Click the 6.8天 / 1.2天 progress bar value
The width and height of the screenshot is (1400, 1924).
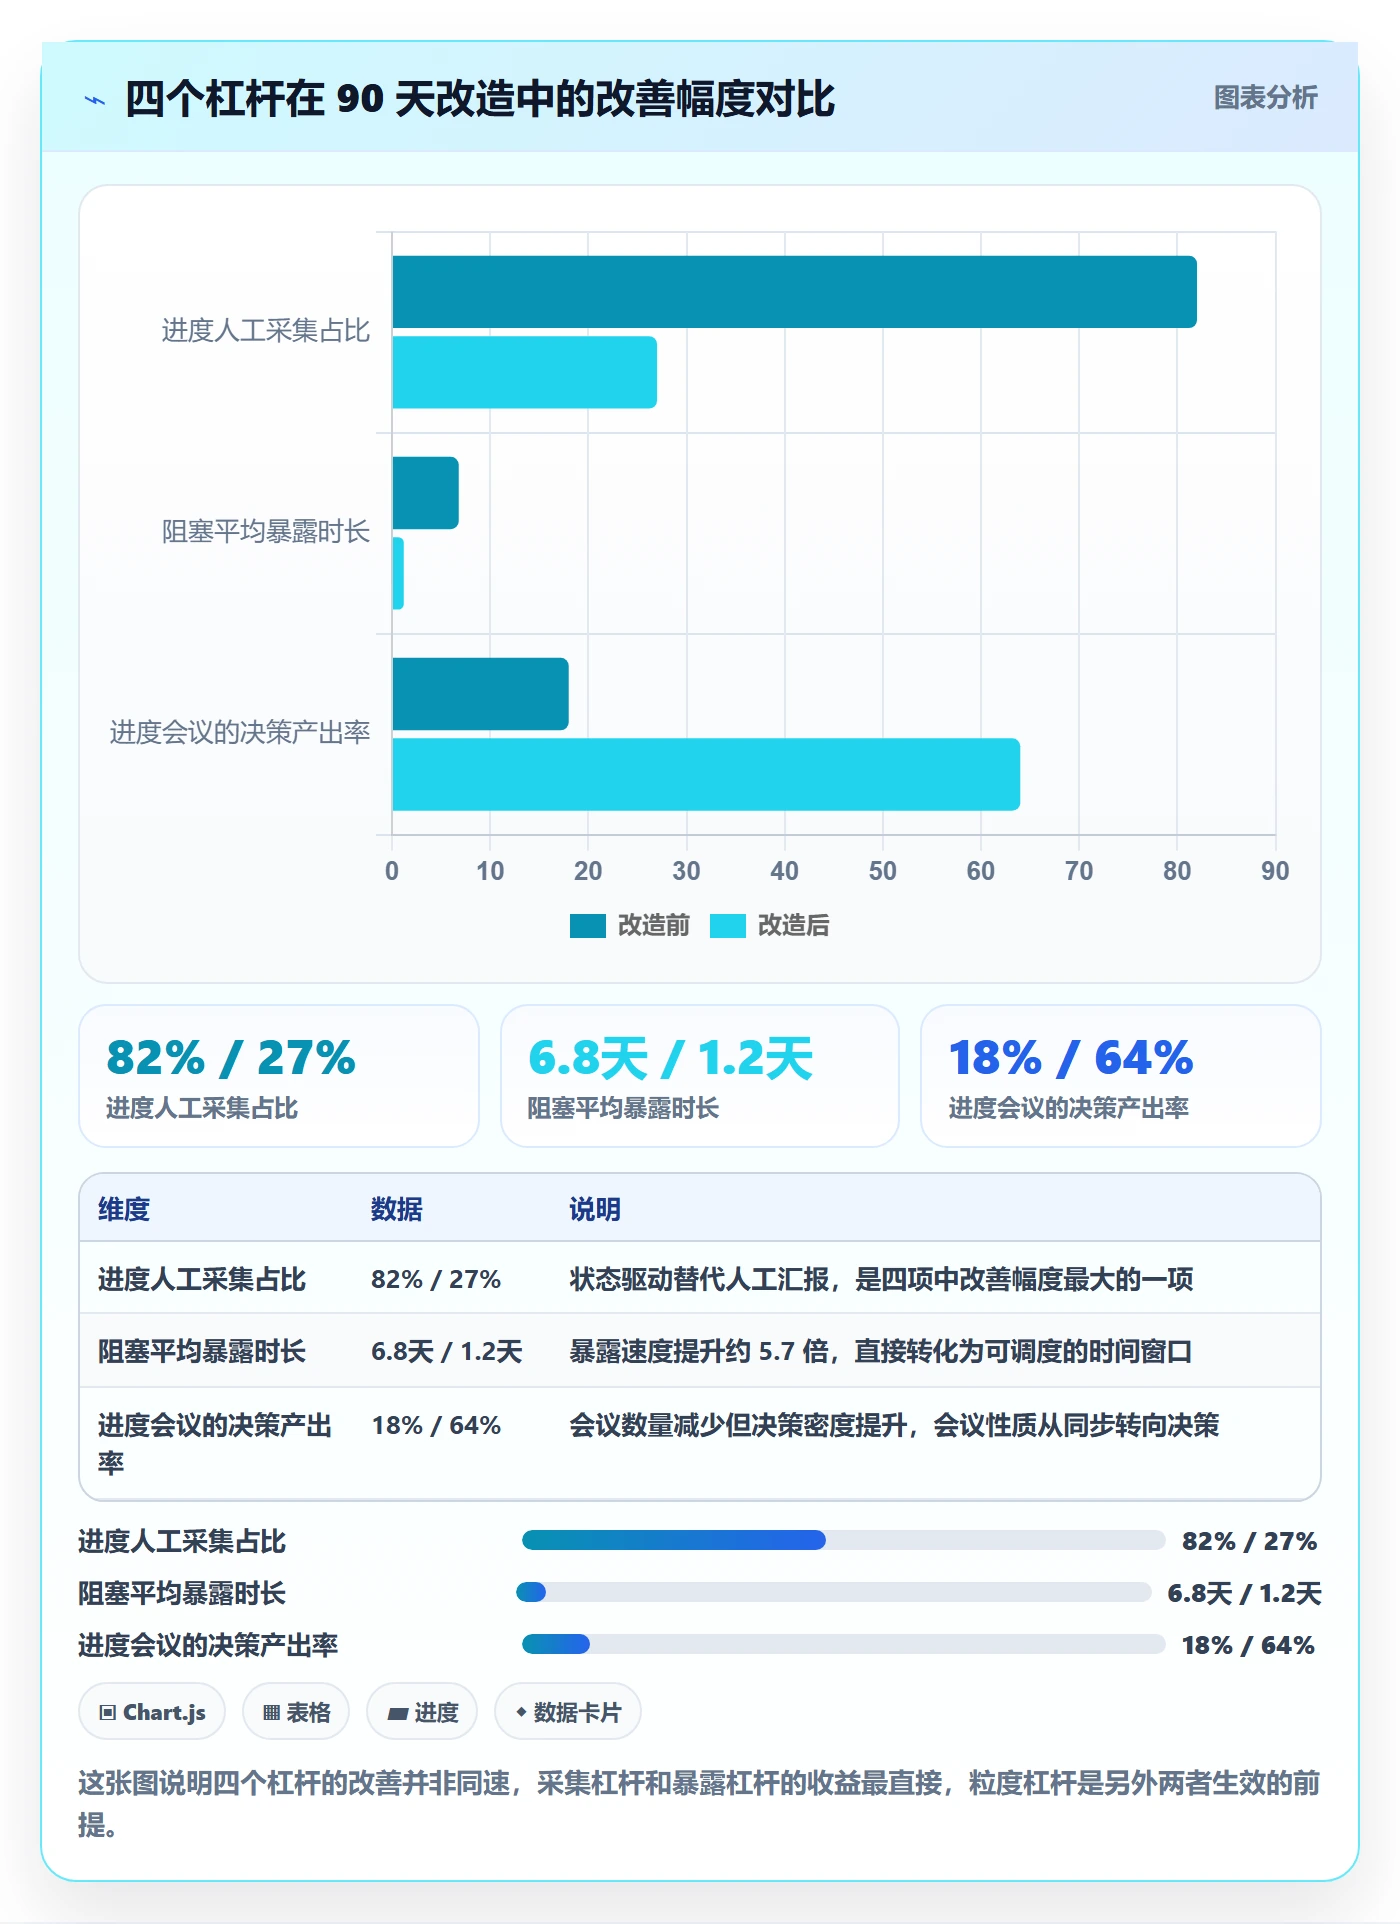[x=1244, y=1593]
